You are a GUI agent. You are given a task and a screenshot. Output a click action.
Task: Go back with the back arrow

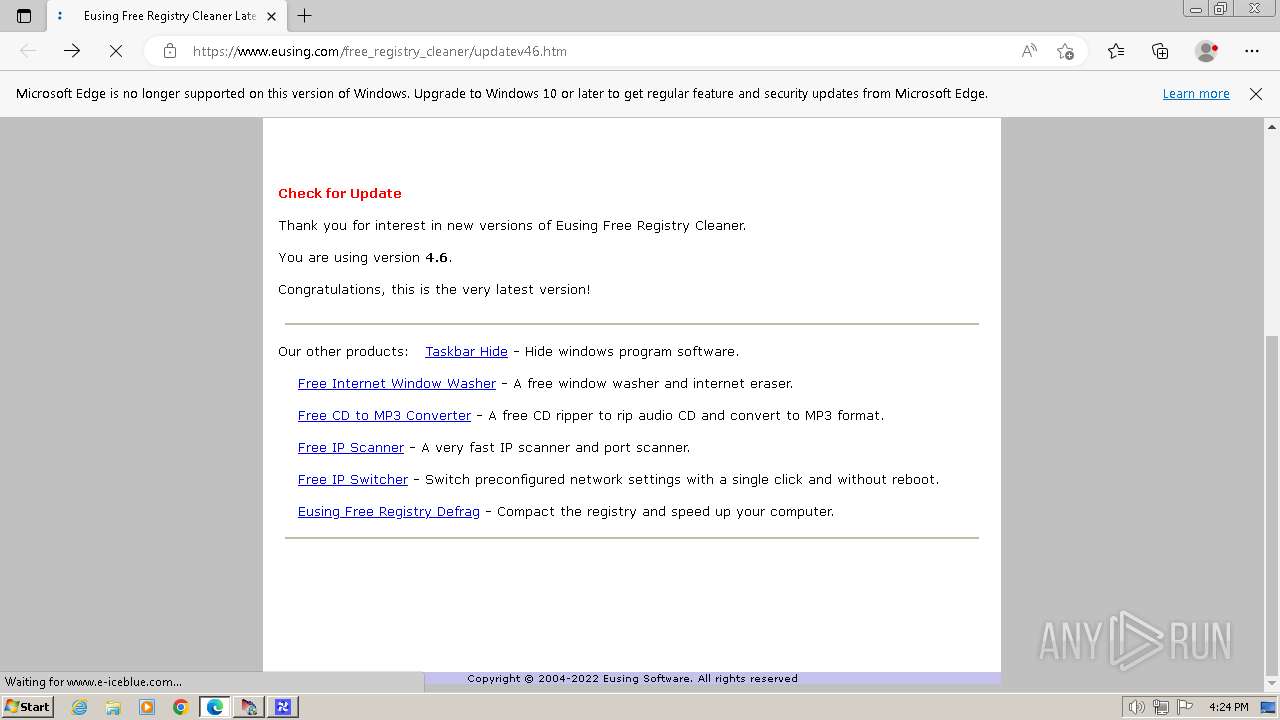click(28, 51)
